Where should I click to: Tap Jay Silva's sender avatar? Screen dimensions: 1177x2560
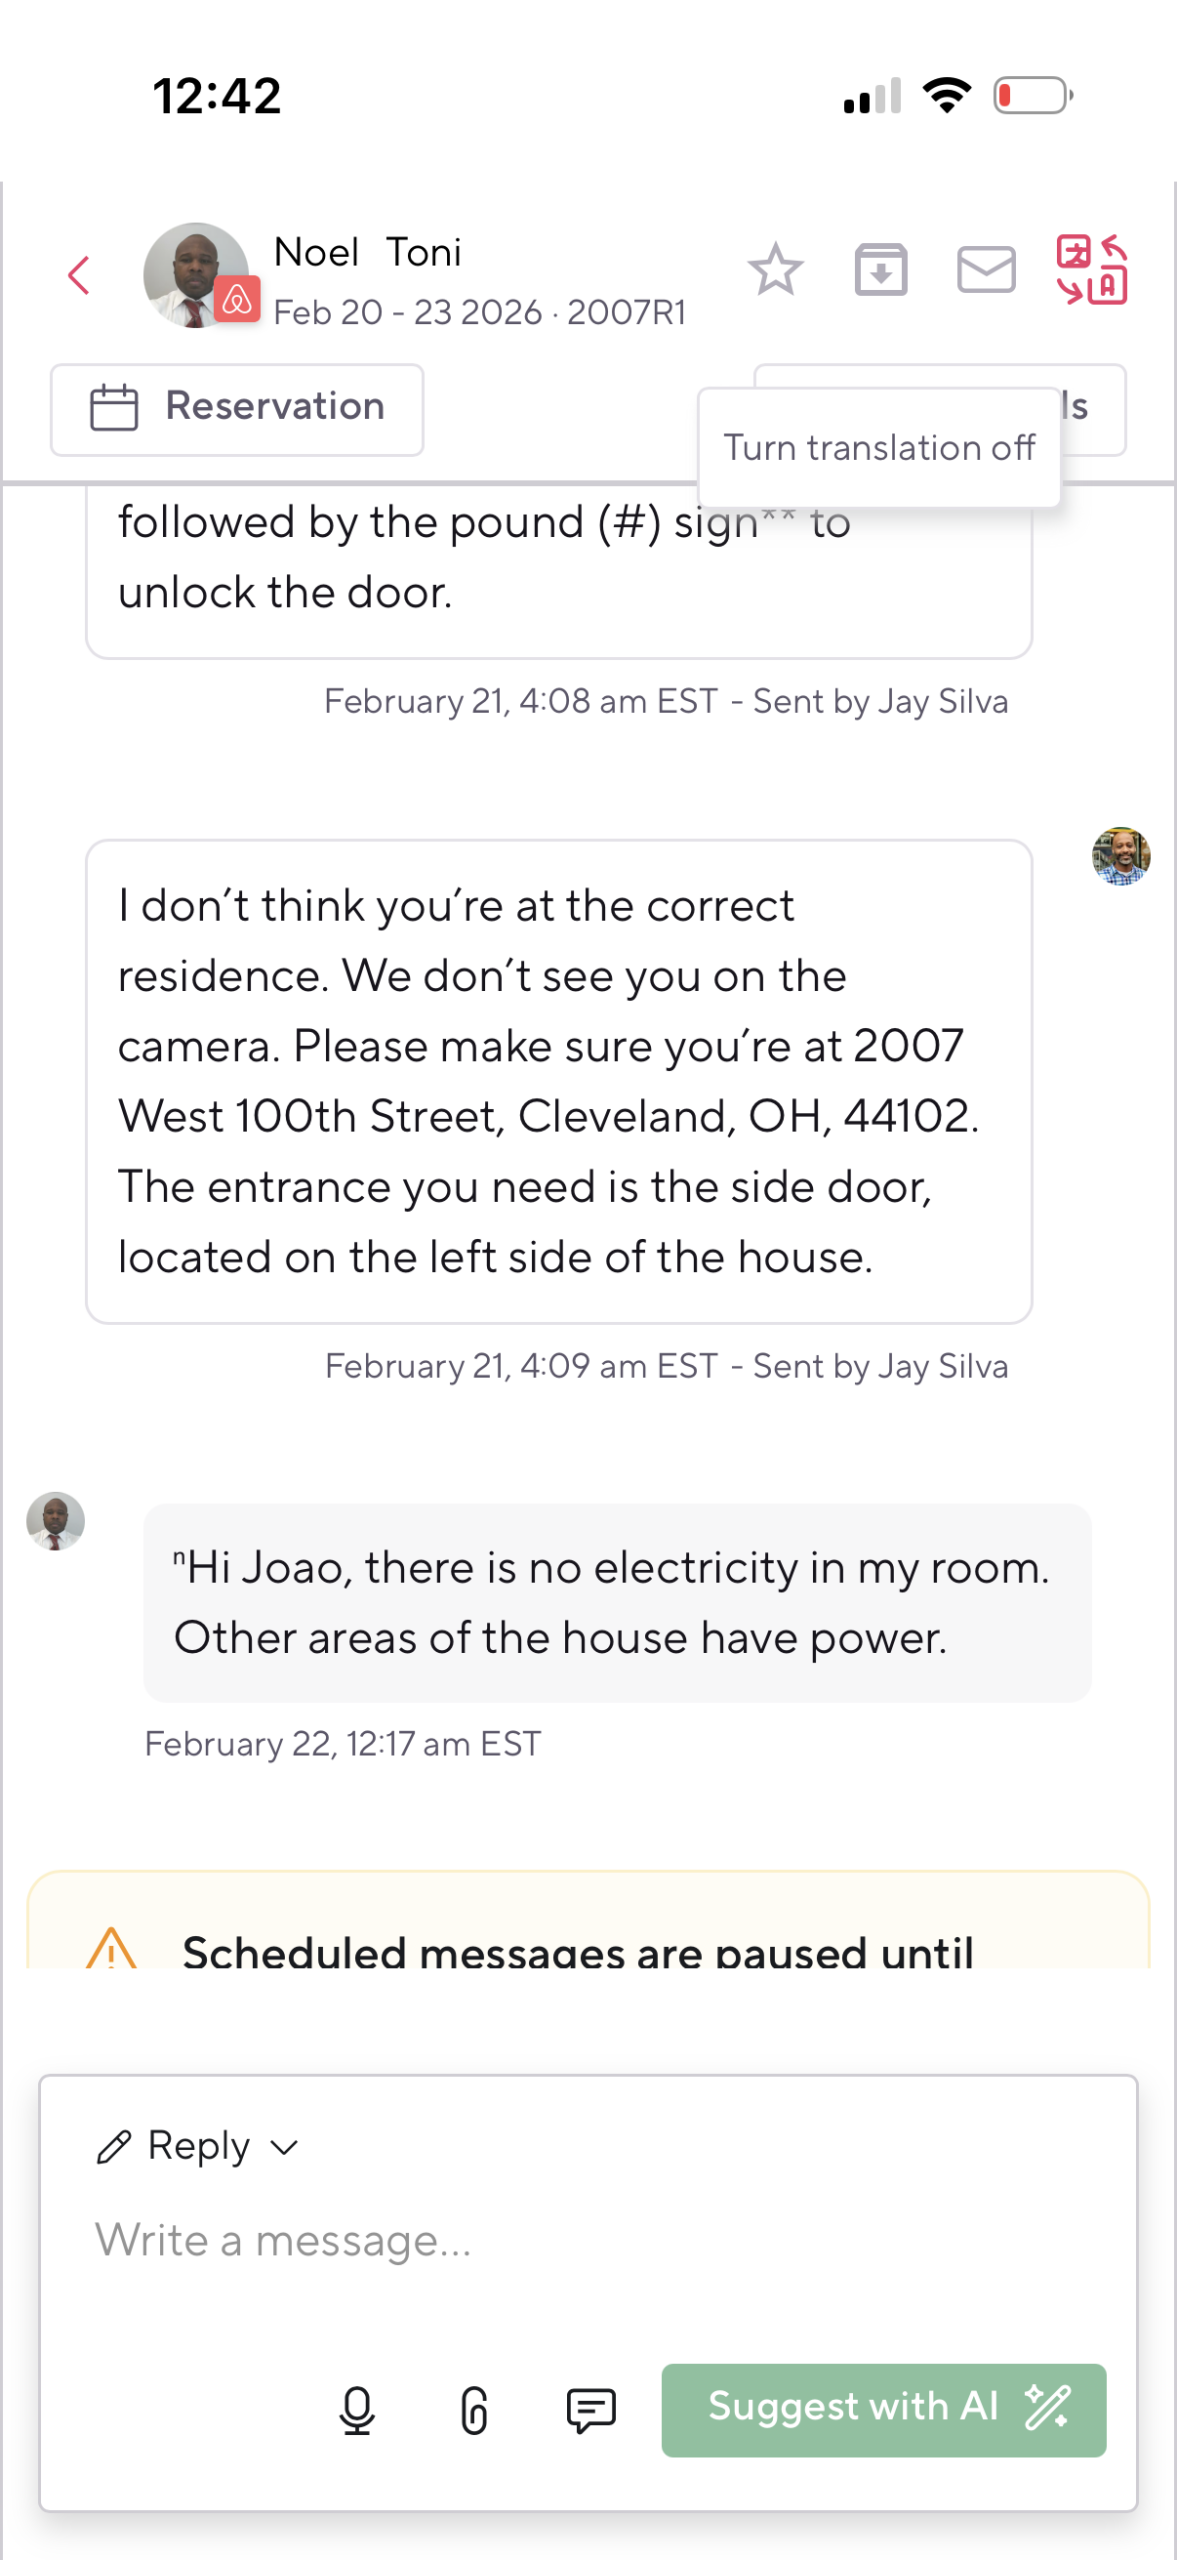tap(1120, 856)
